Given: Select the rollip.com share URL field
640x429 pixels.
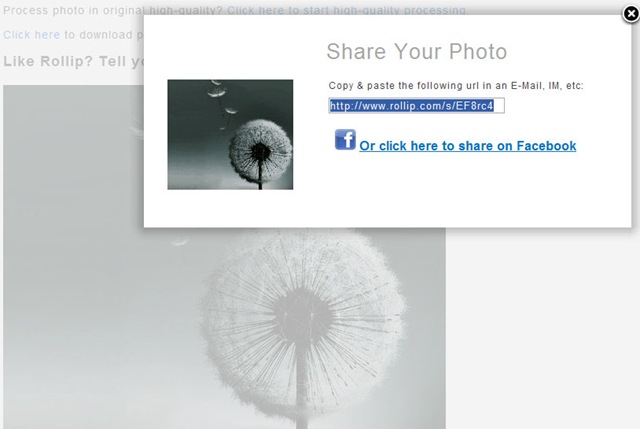Looking at the screenshot, I should [416, 106].
